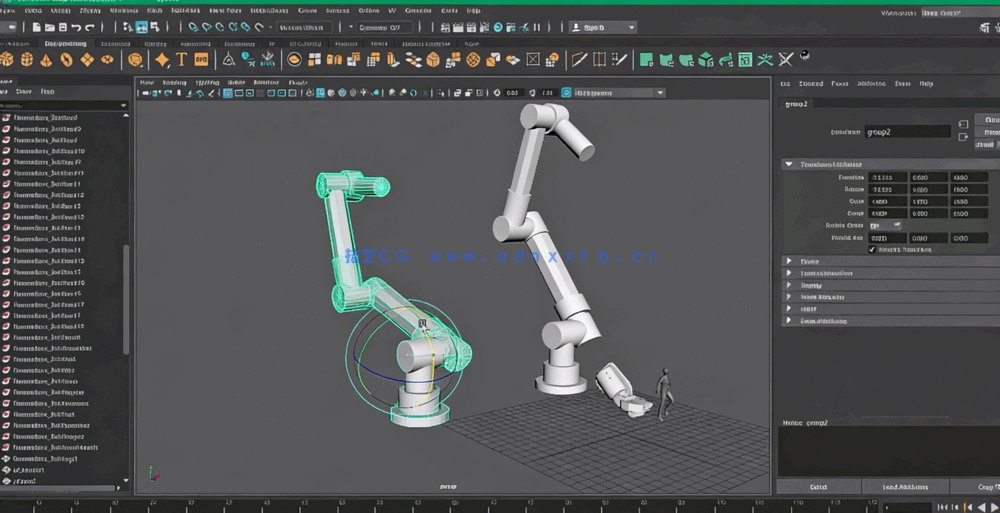Collapse the Transform Attributes section
The width and height of the screenshot is (1000, 513).
point(788,164)
